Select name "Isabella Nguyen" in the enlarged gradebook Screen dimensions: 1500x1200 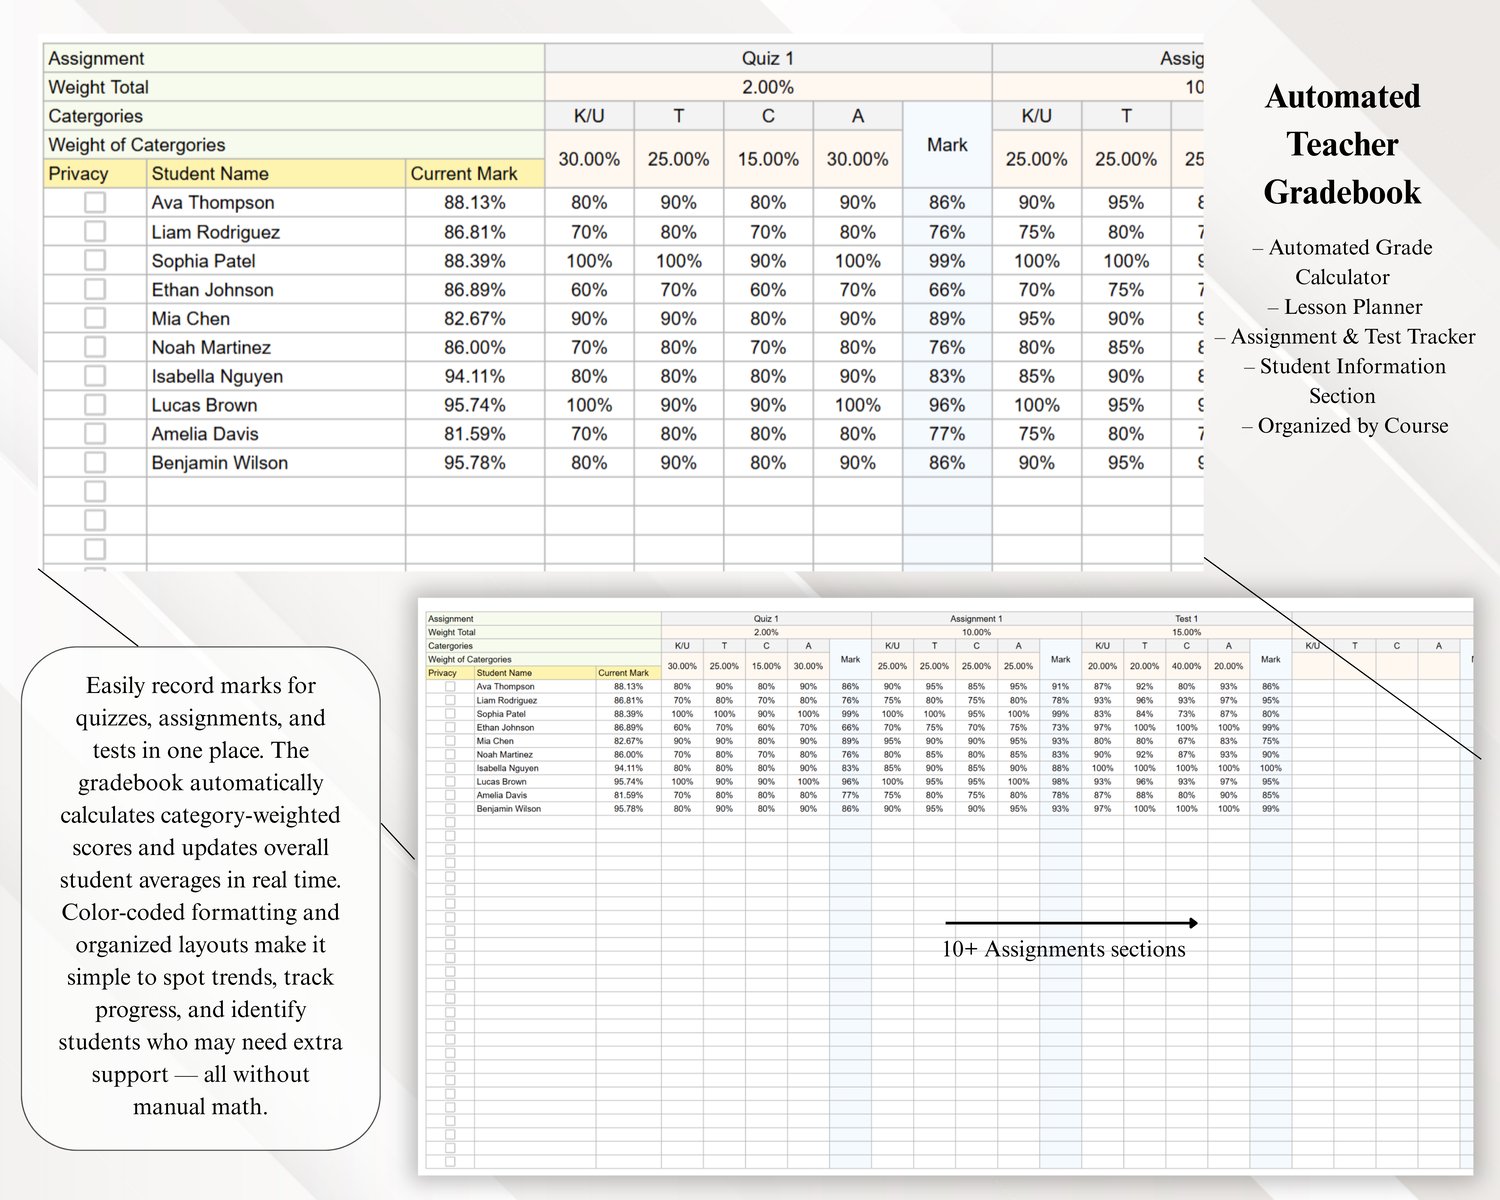(x=217, y=376)
